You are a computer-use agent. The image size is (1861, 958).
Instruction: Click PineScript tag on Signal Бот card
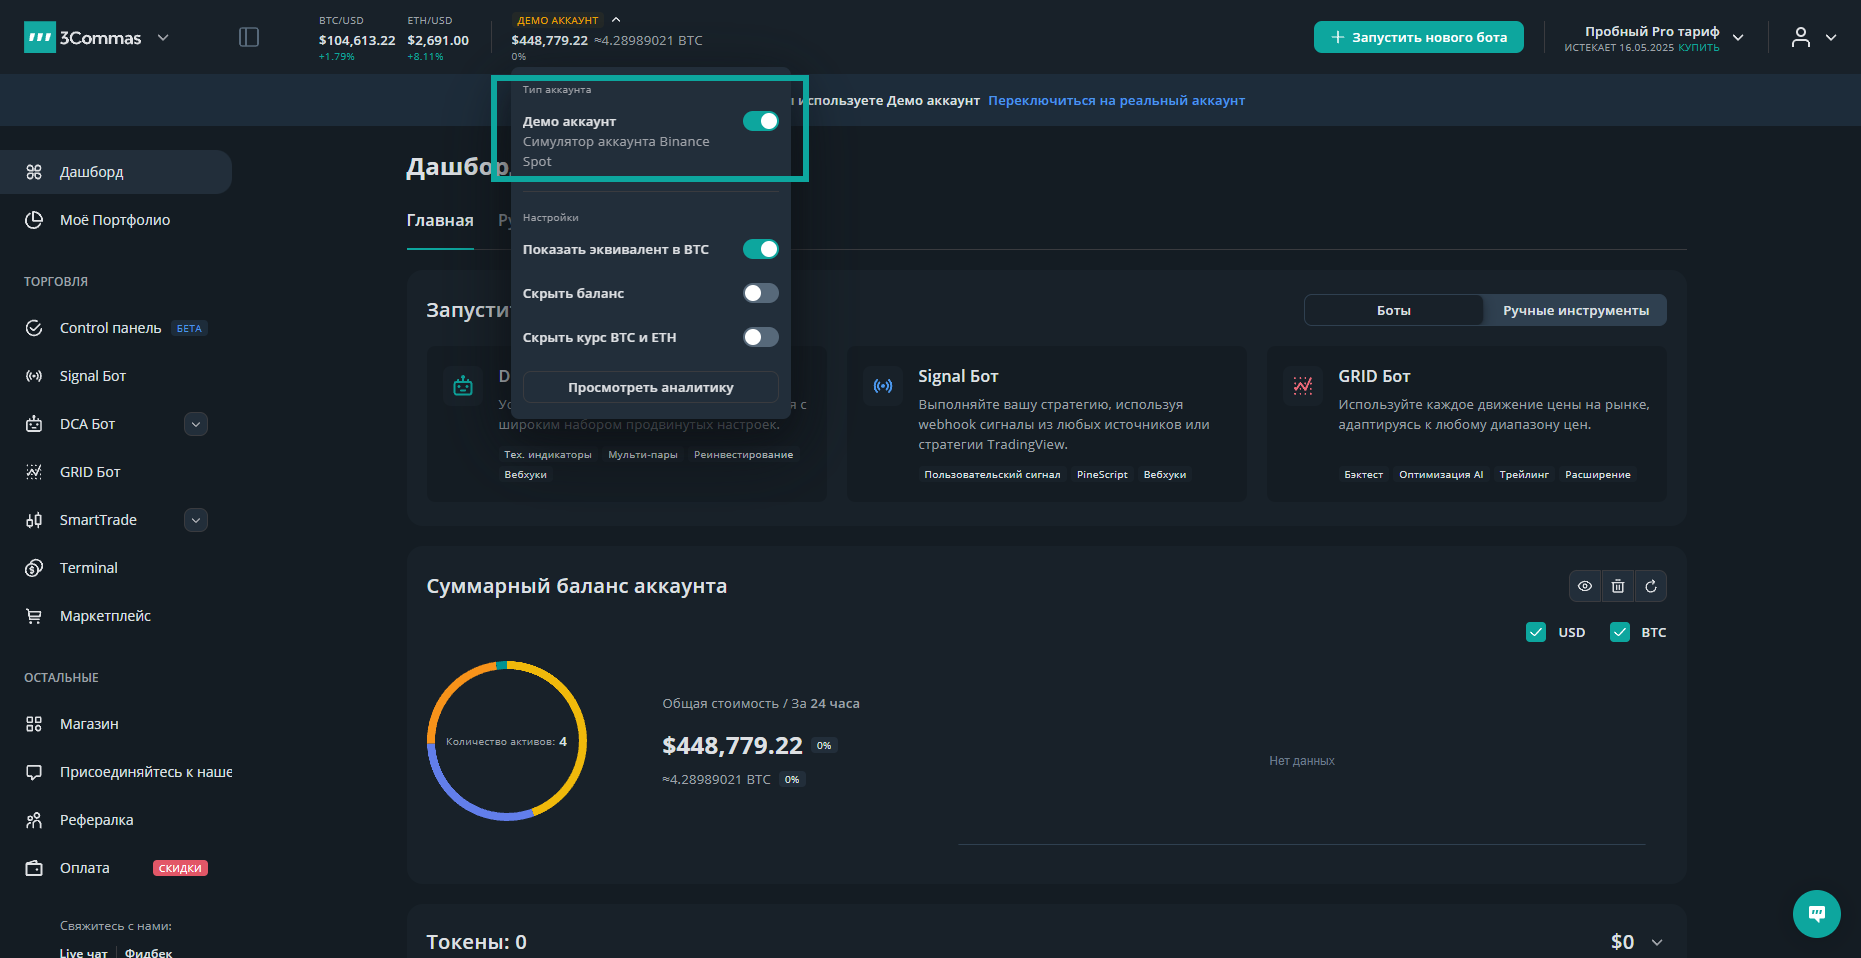tap(1102, 474)
